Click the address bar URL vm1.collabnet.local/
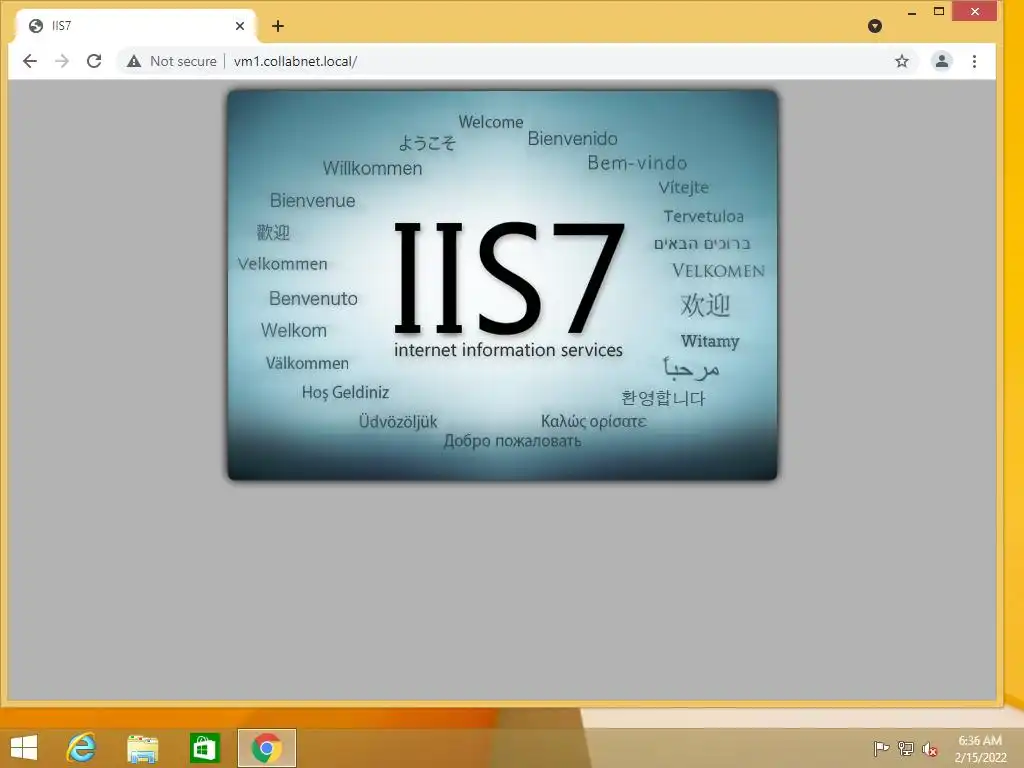This screenshot has height=768, width=1024. [x=295, y=61]
